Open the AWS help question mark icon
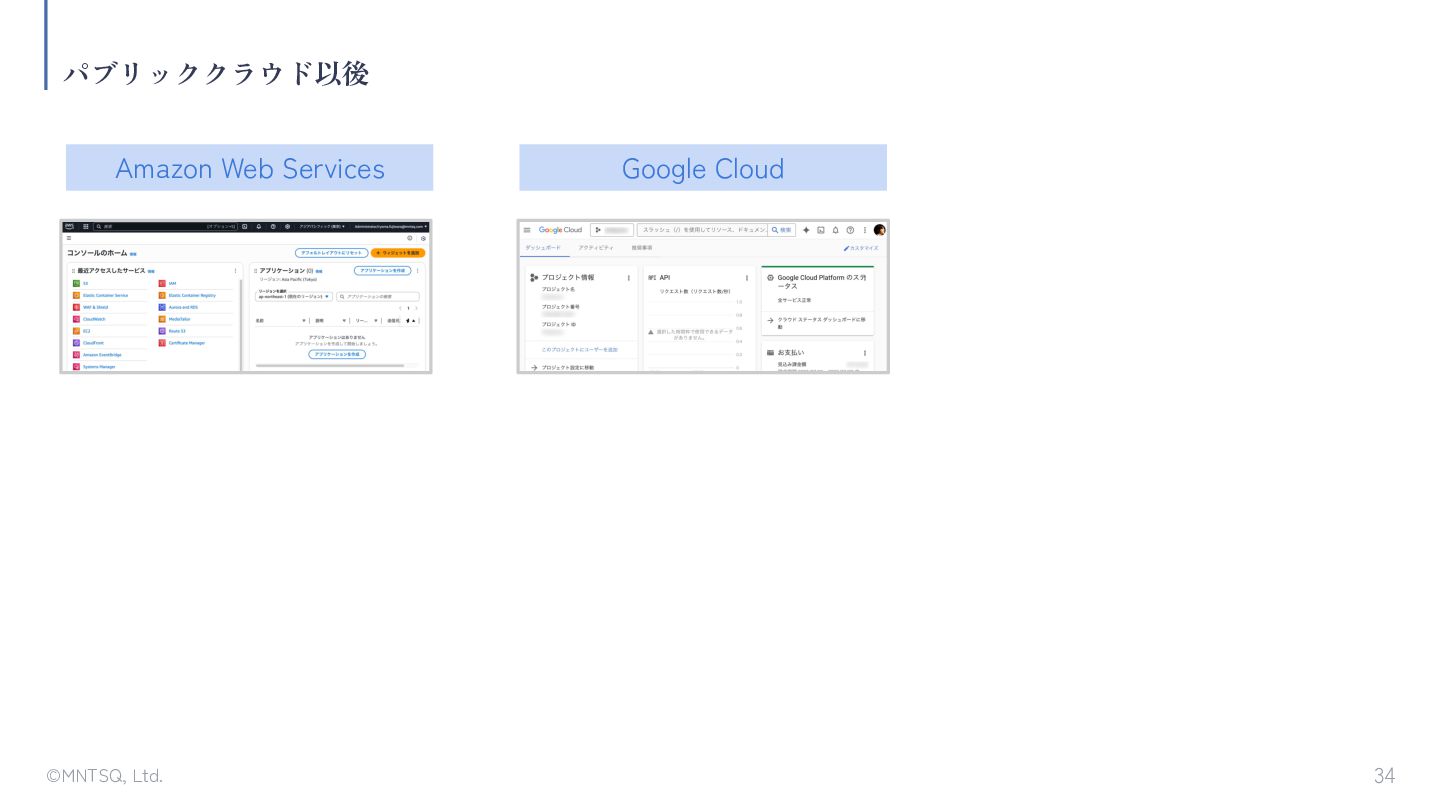1440x810 pixels. pyautogui.click(x=273, y=226)
